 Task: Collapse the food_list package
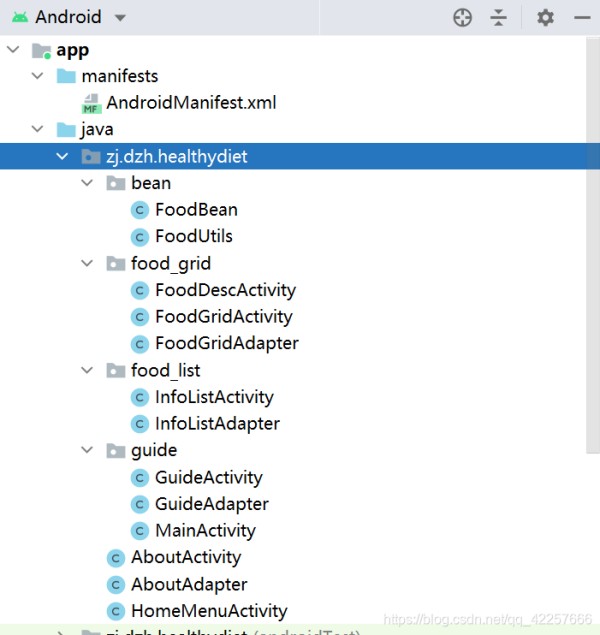87,370
